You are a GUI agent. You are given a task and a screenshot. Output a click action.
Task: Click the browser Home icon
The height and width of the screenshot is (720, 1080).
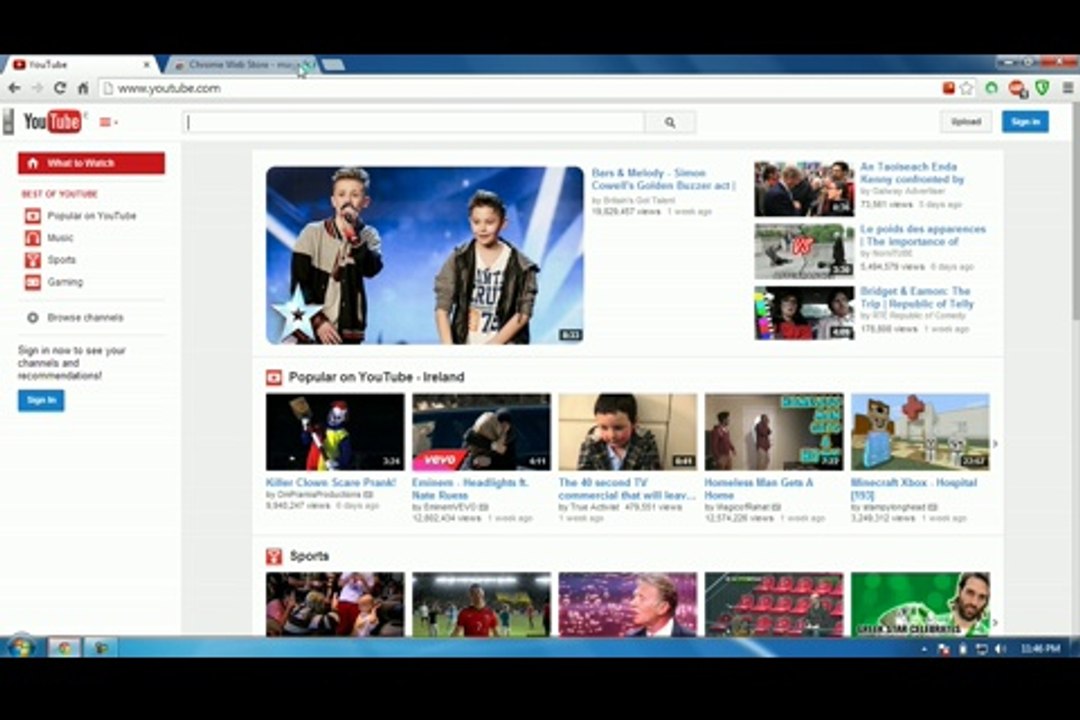83,88
